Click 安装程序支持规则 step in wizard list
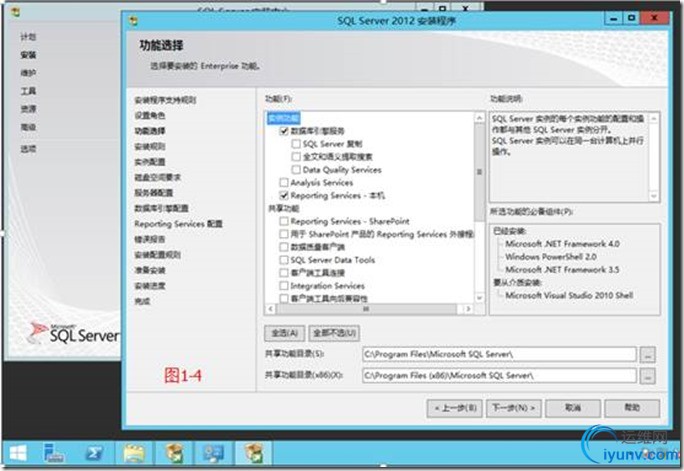 (165, 100)
